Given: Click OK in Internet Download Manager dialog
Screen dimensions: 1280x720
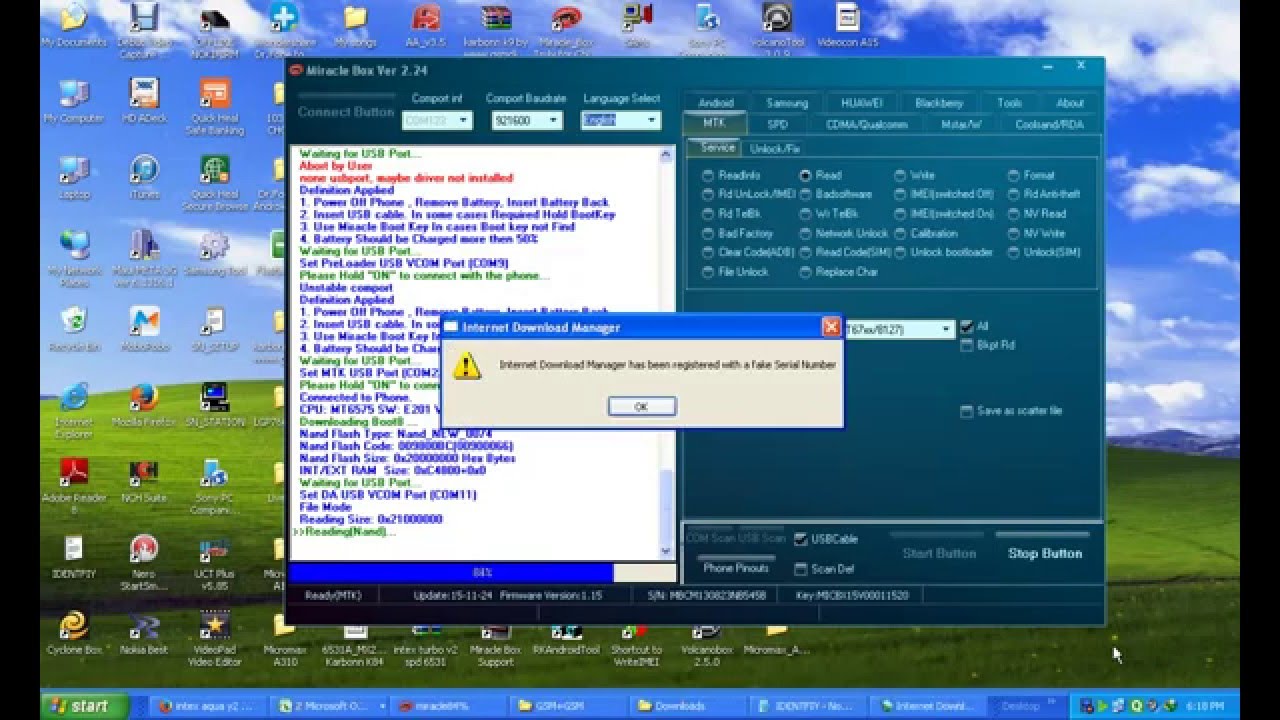Looking at the screenshot, I should point(642,406).
